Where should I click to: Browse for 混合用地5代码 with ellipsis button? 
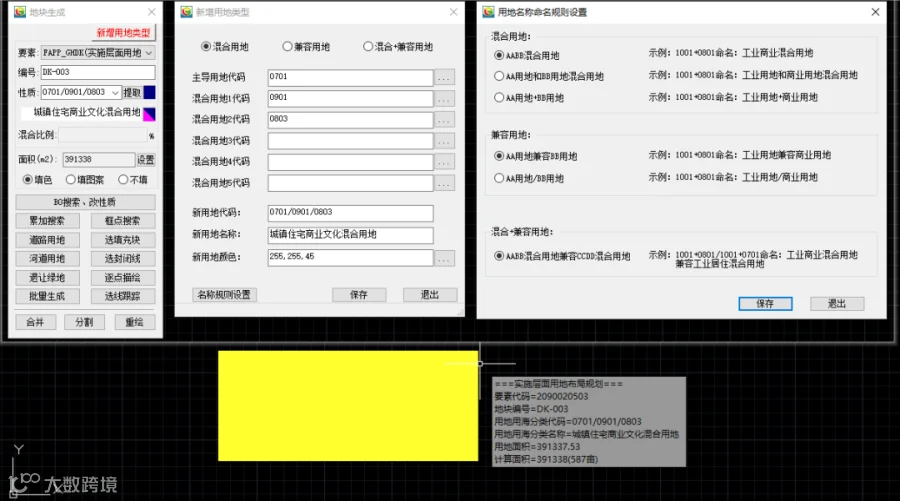tap(444, 183)
